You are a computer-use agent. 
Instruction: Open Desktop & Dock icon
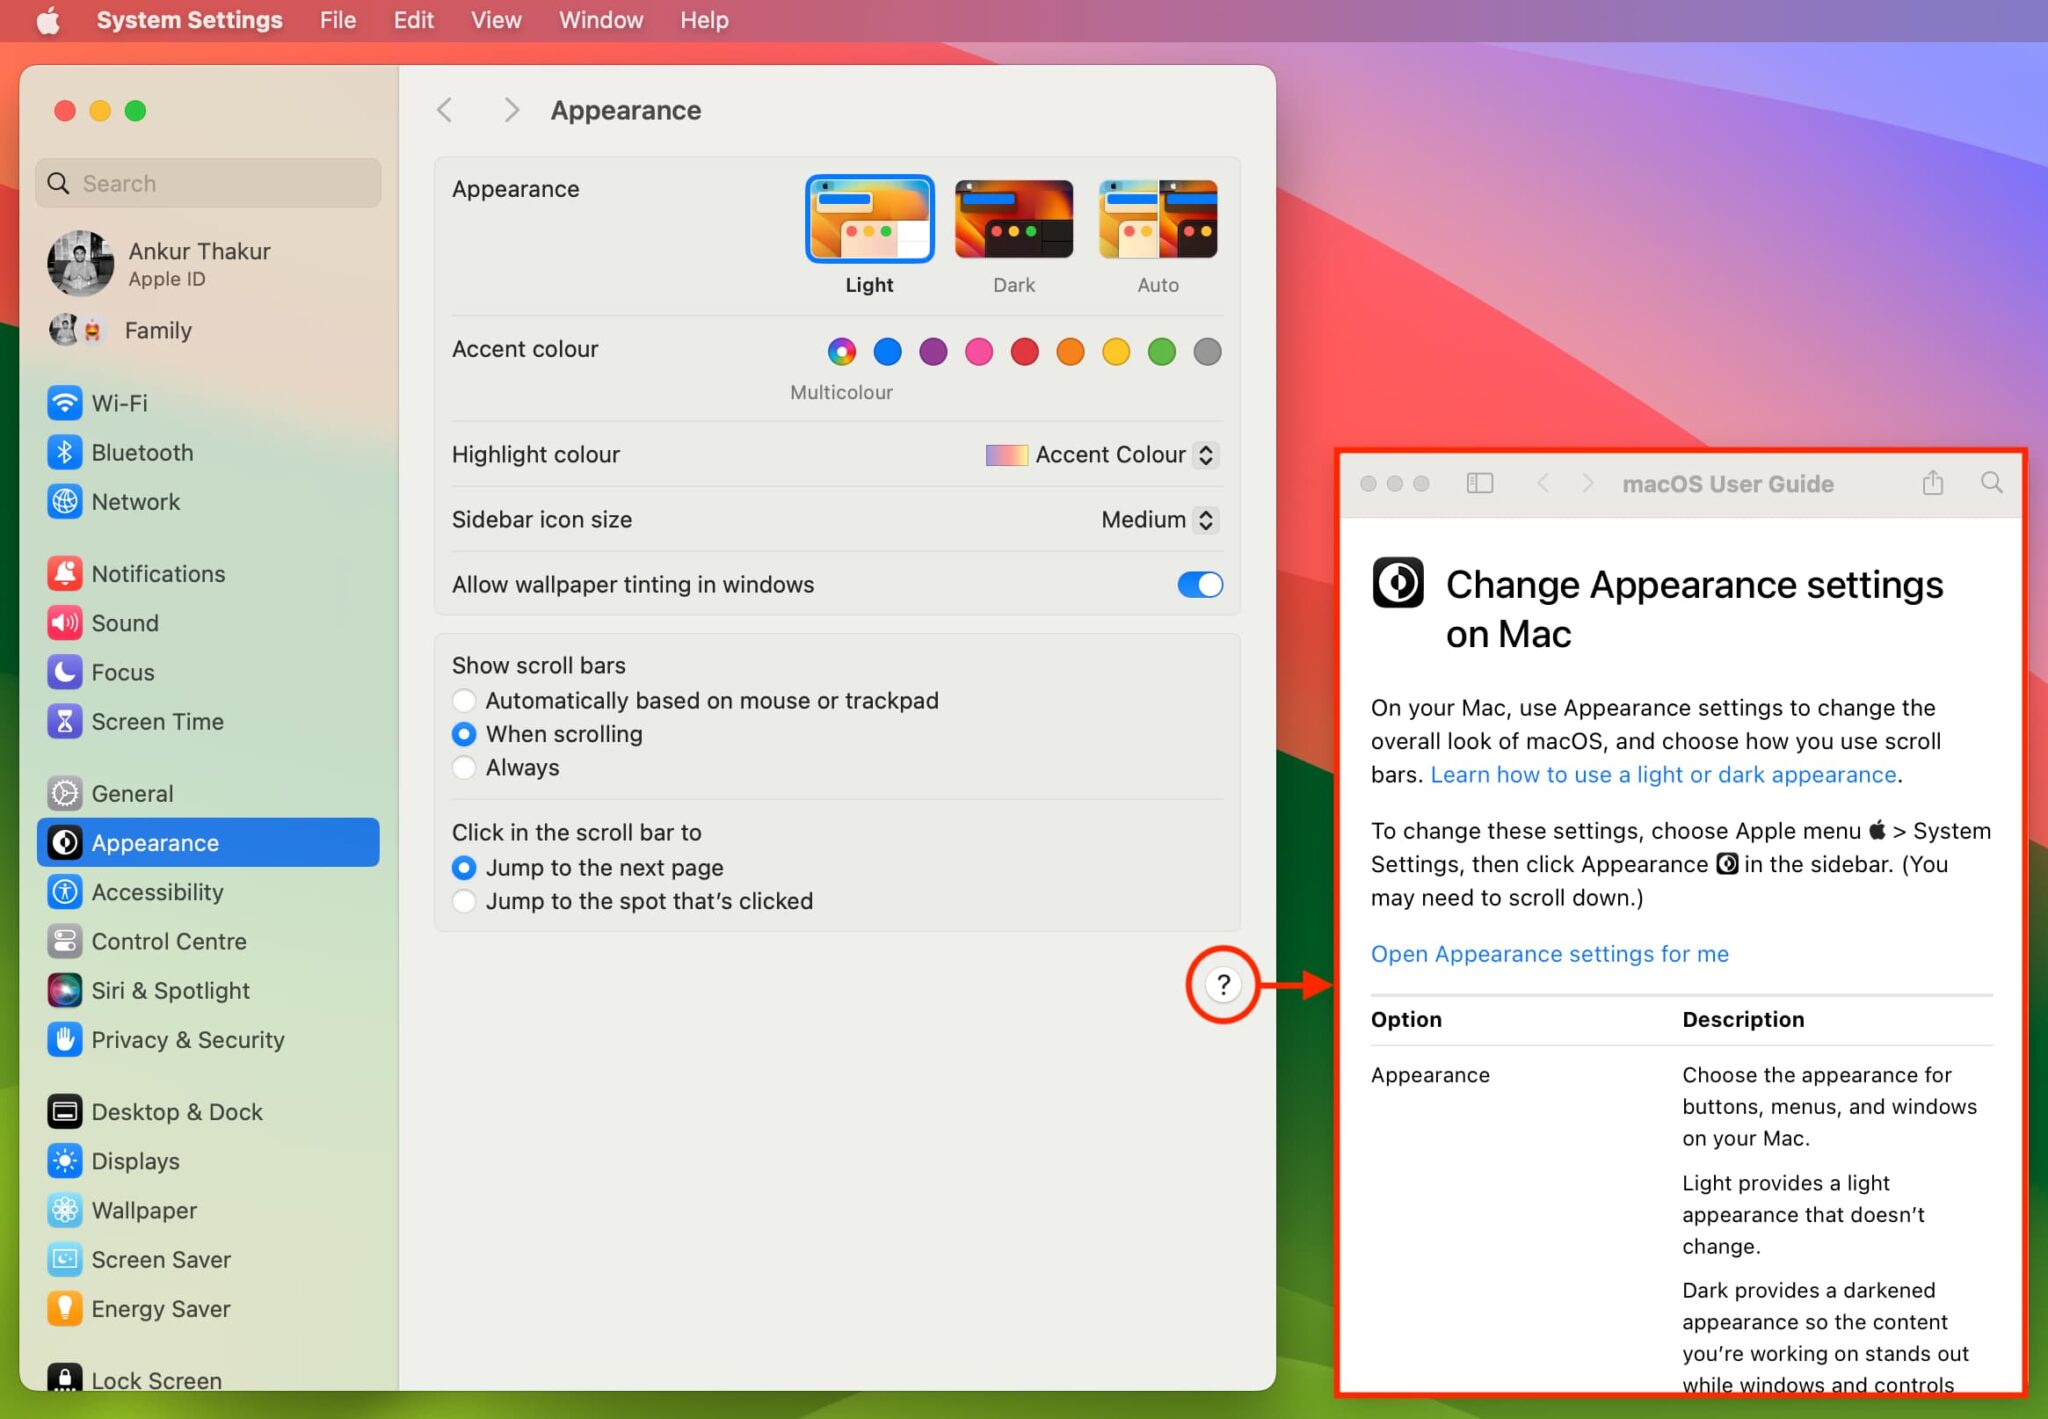(x=65, y=1112)
